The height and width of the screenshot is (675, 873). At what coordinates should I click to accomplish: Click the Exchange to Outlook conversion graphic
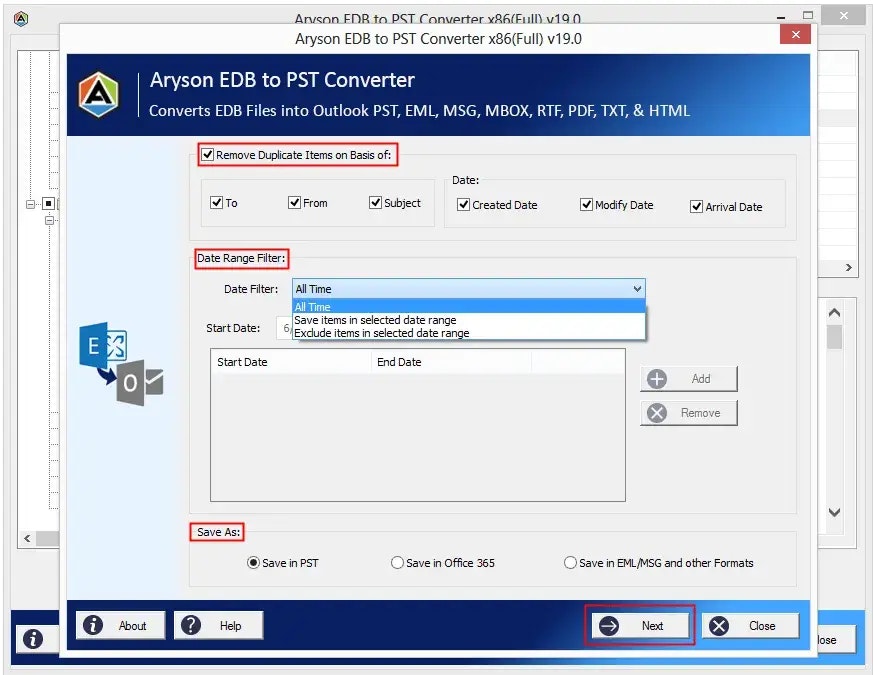coord(121,363)
